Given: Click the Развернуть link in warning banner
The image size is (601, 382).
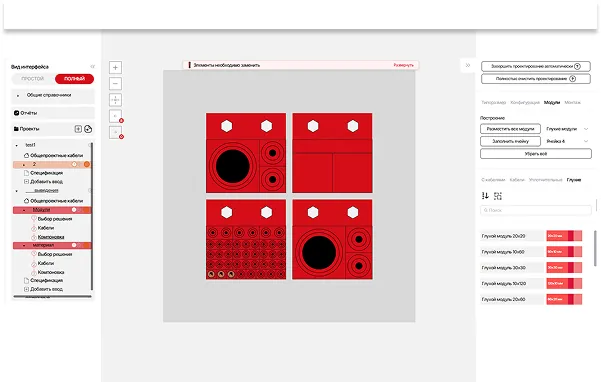Looking at the screenshot, I should point(404,65).
